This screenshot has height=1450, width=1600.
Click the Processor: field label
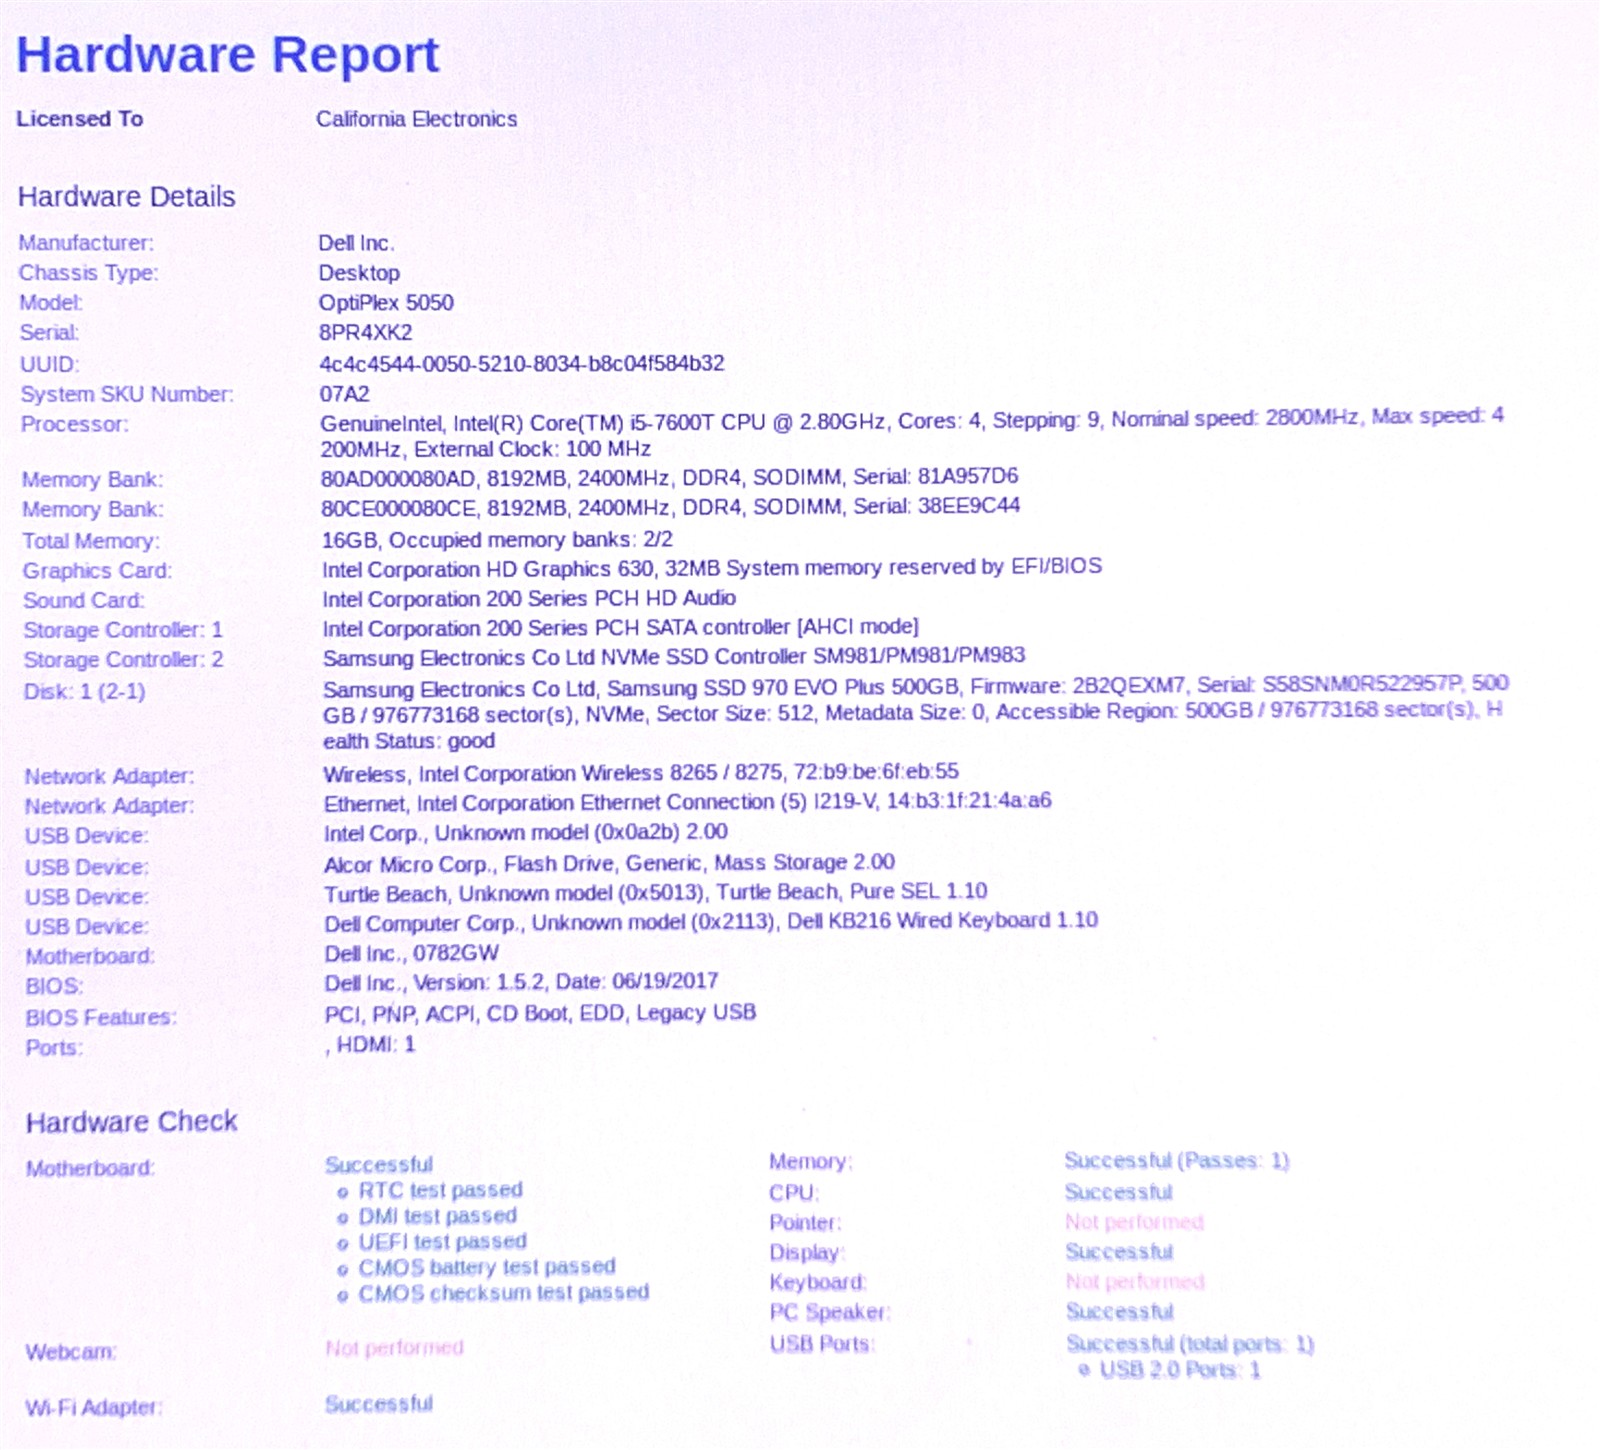click(75, 424)
